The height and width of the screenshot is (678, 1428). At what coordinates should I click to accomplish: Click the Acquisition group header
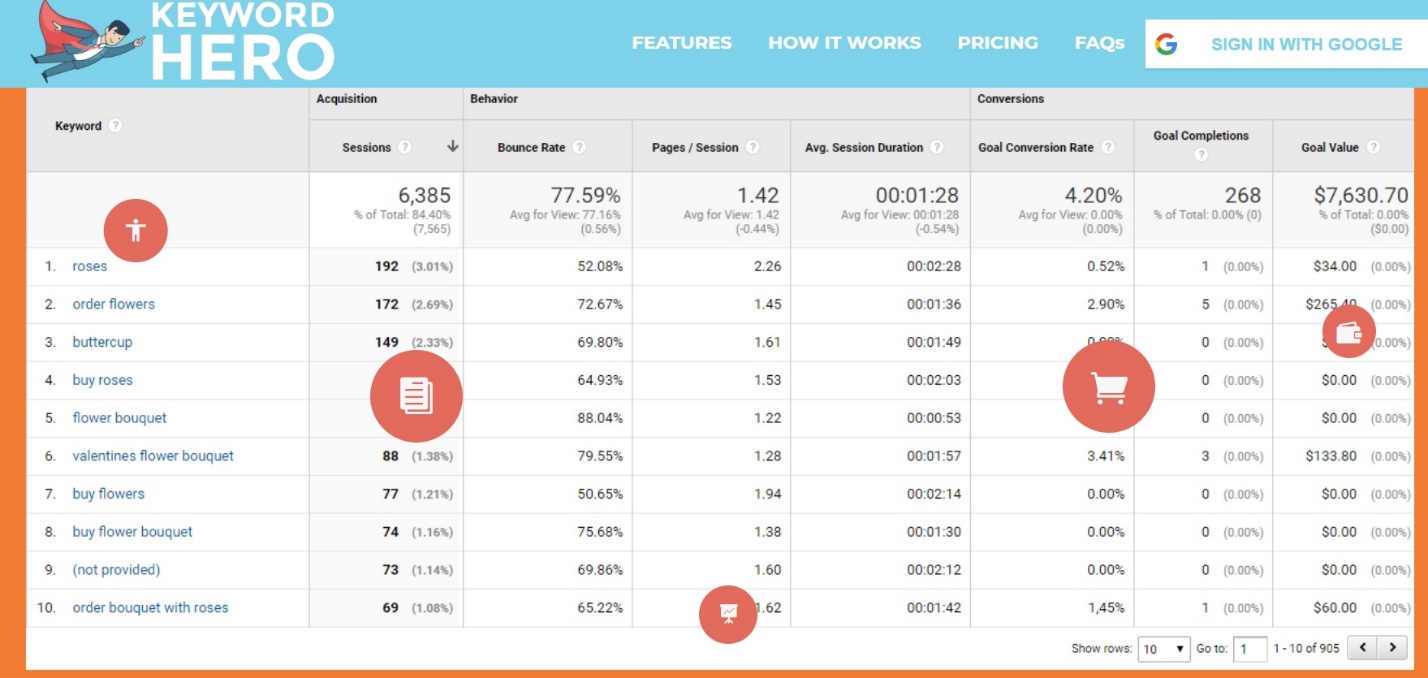(x=346, y=99)
